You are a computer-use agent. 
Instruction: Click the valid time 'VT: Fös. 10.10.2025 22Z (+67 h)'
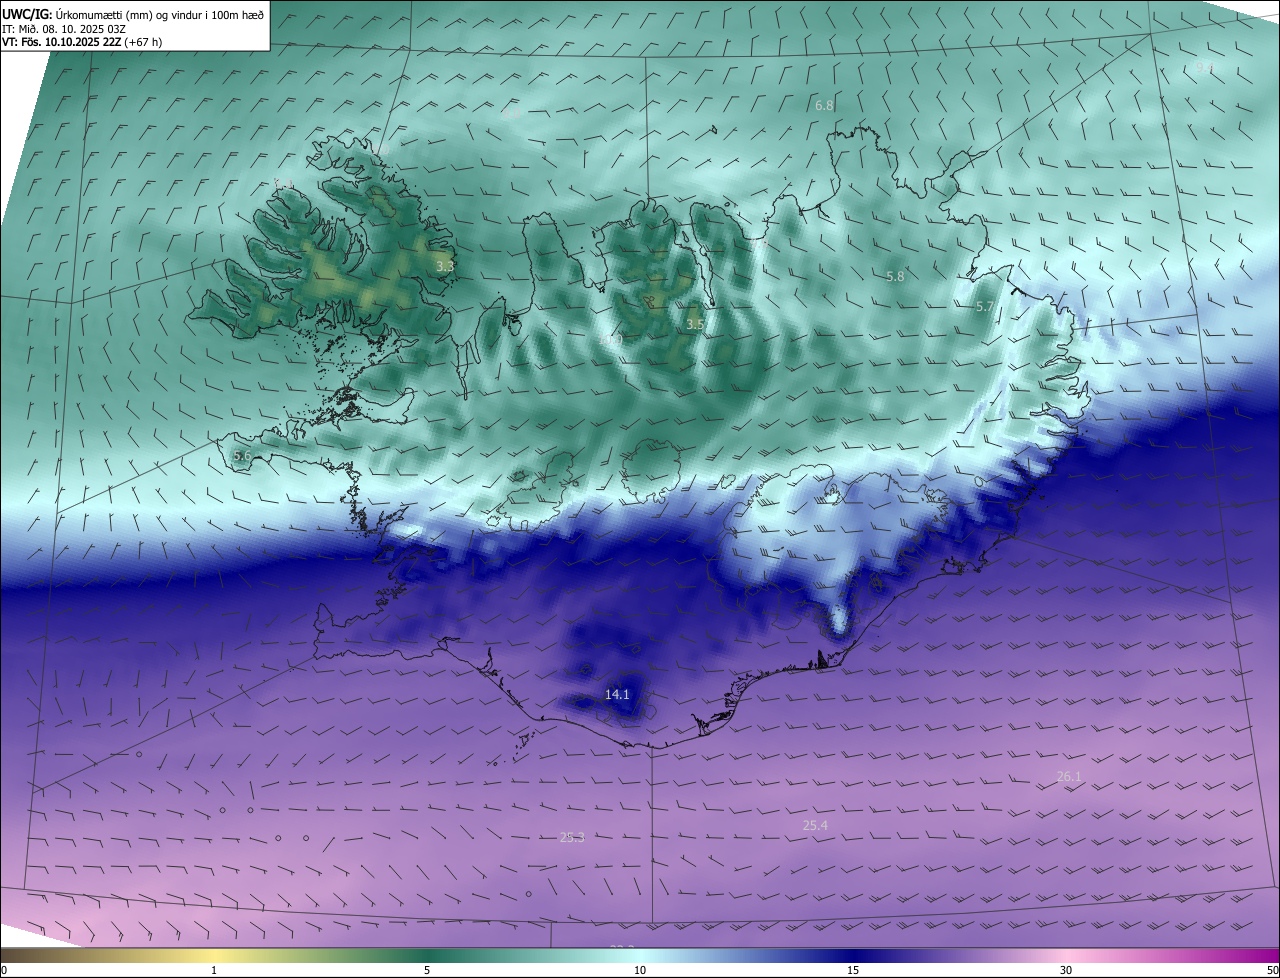coord(82,42)
